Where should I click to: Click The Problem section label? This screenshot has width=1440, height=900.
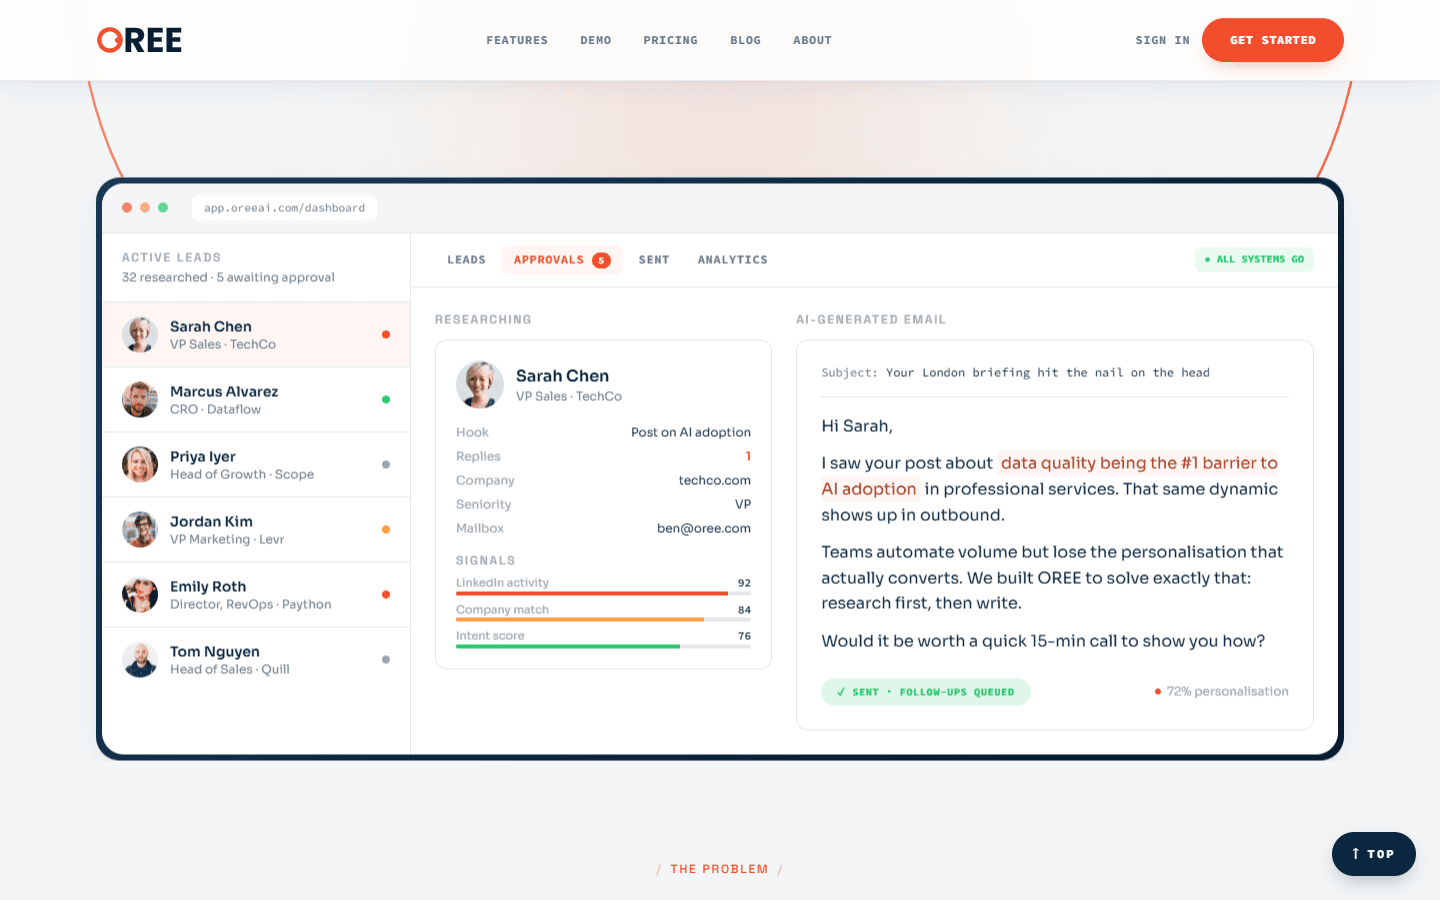(x=720, y=869)
